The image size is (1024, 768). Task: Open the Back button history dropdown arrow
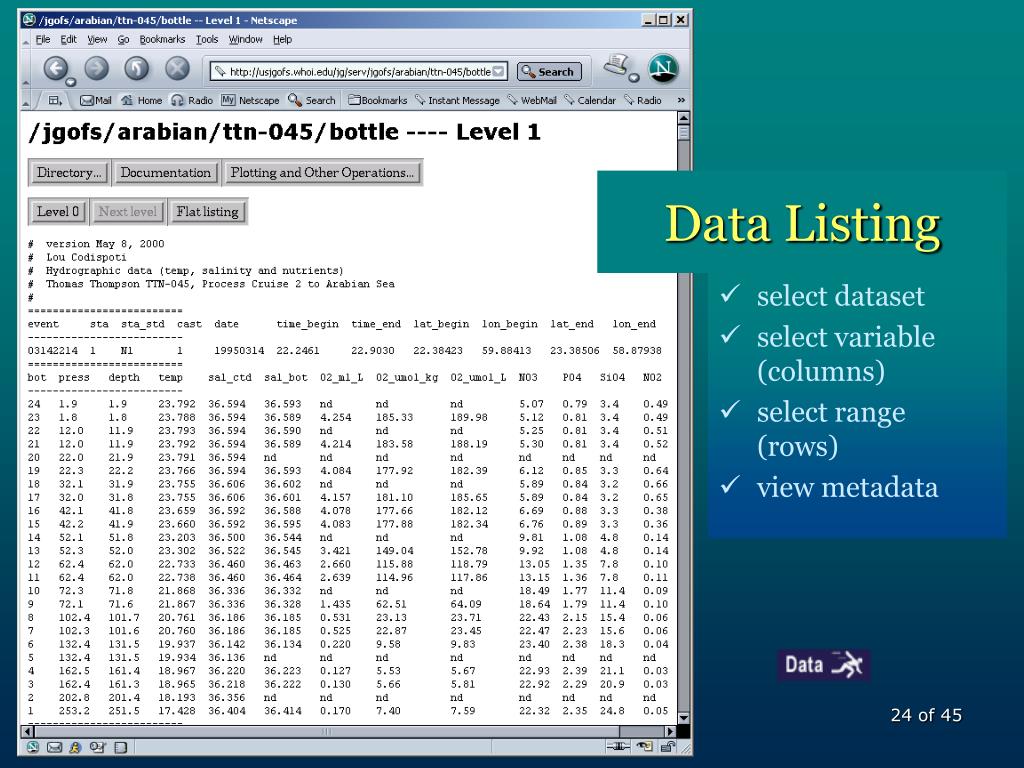pyautogui.click(x=70, y=82)
